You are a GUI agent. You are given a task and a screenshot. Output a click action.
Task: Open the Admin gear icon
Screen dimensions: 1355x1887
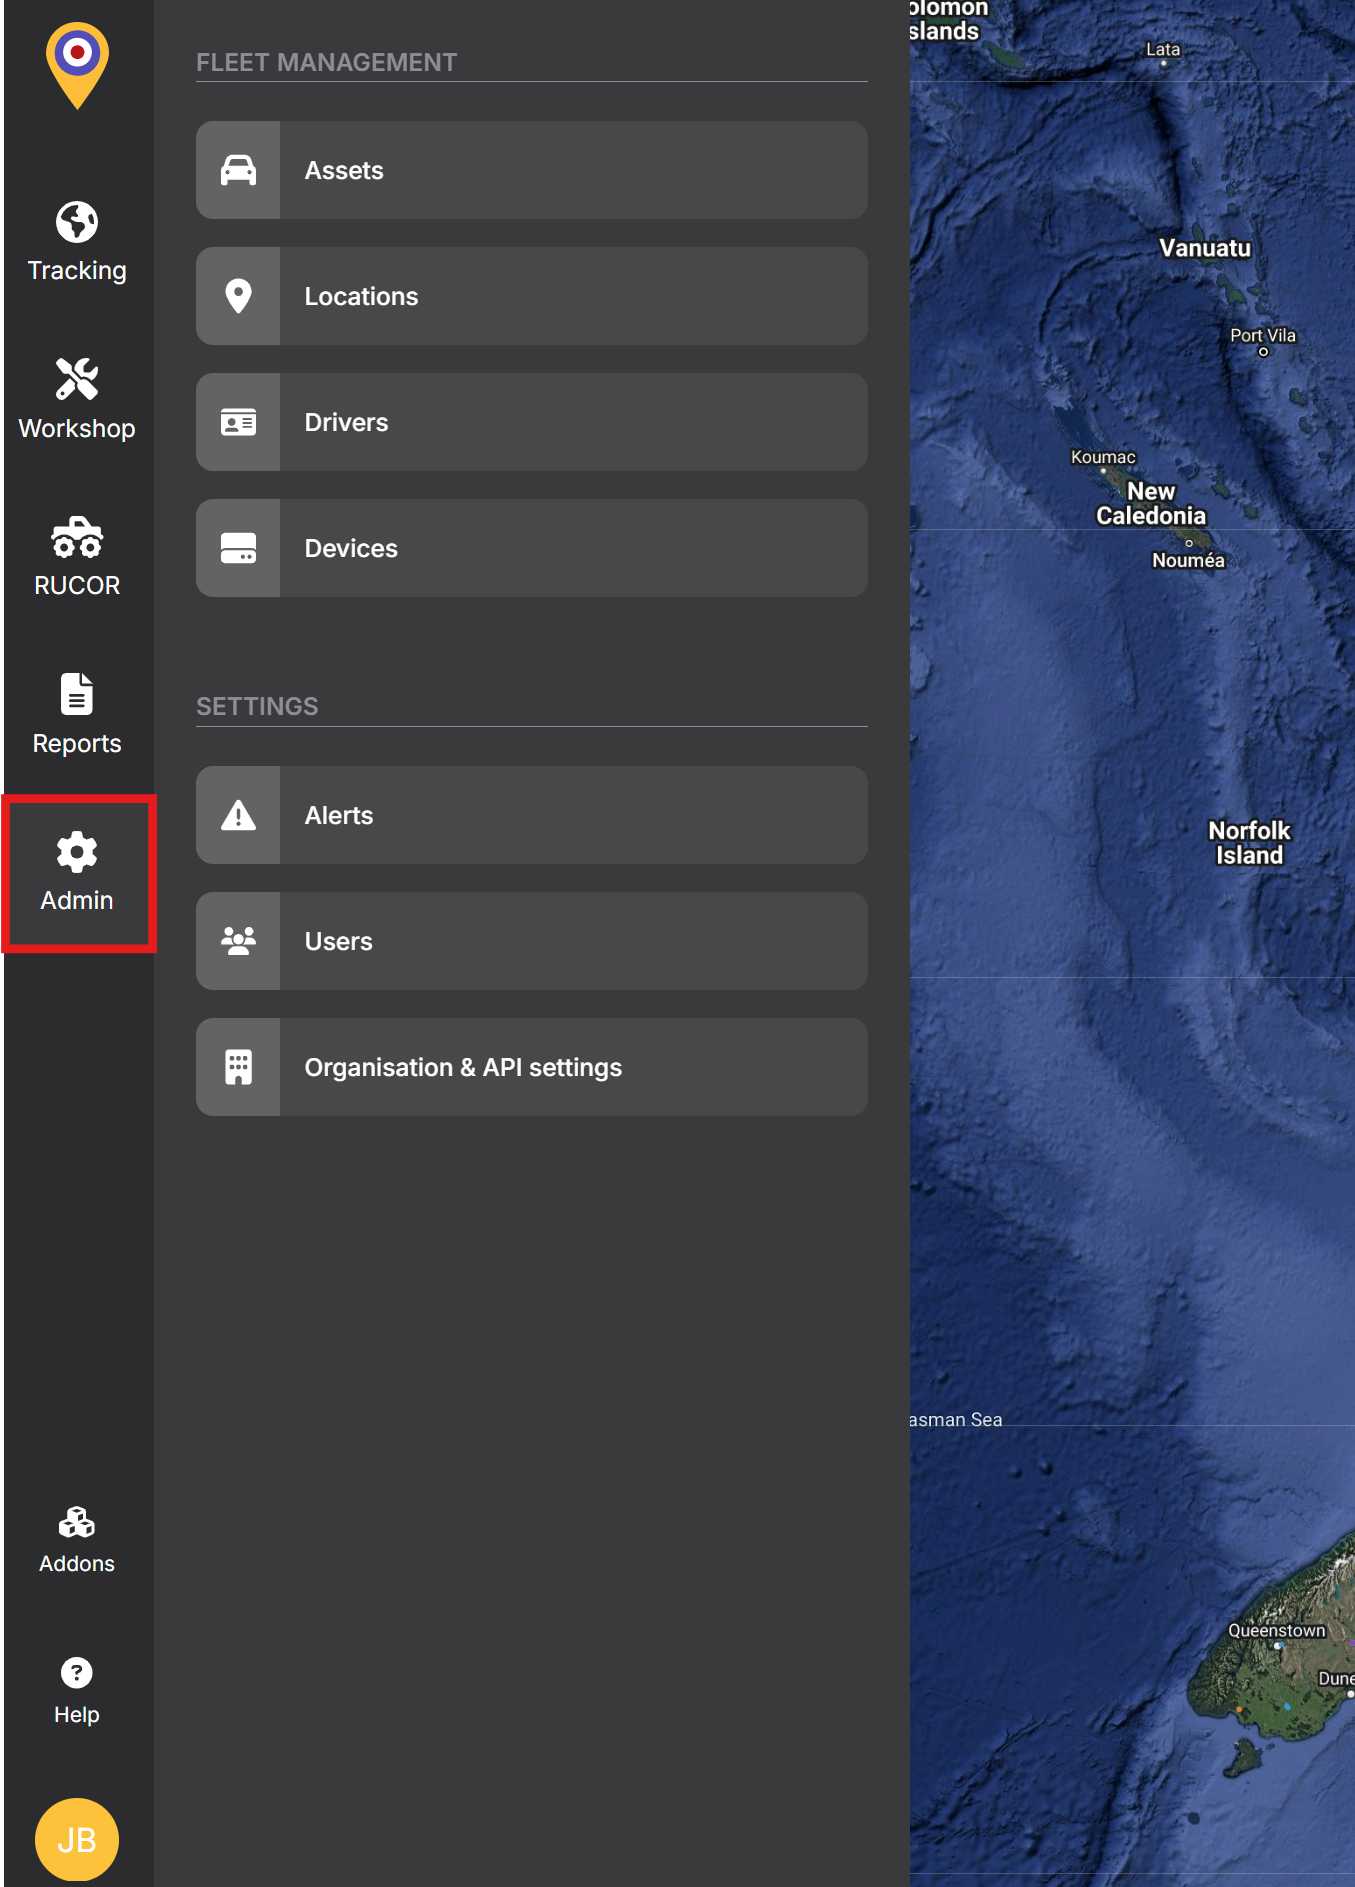[x=77, y=852]
